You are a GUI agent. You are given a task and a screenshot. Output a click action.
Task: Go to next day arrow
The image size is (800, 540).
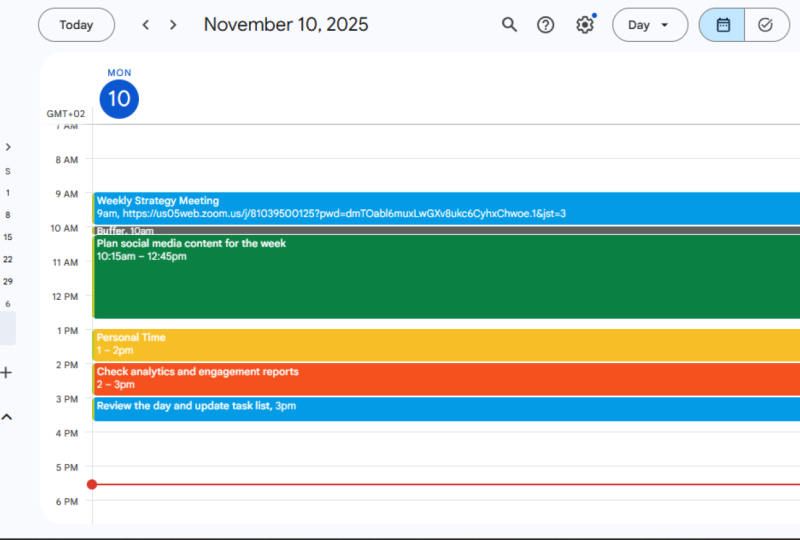[x=173, y=25]
